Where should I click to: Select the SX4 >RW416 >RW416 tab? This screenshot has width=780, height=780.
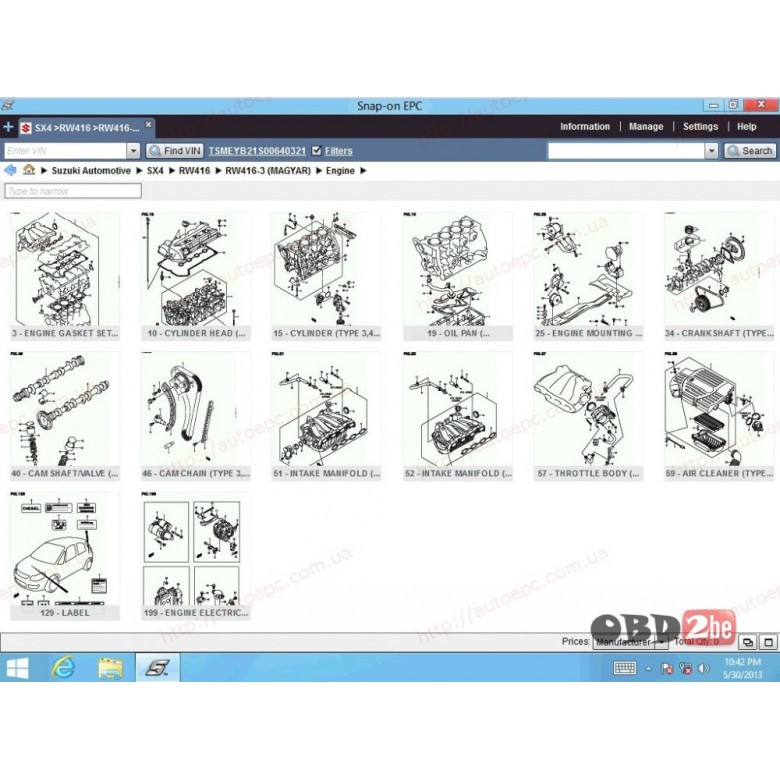tap(87, 128)
